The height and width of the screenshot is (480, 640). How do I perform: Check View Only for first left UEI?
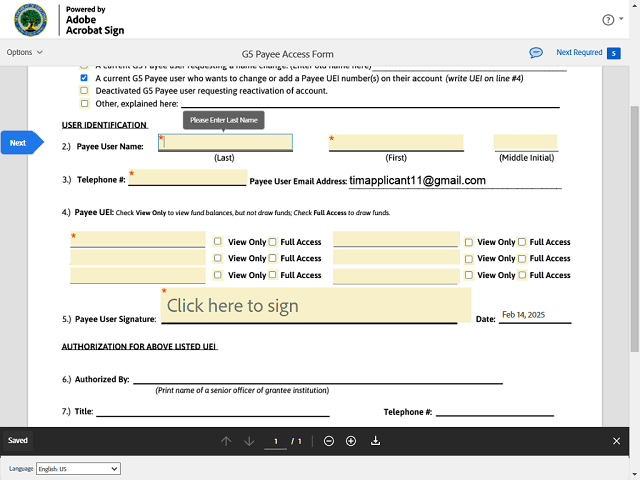click(x=218, y=242)
